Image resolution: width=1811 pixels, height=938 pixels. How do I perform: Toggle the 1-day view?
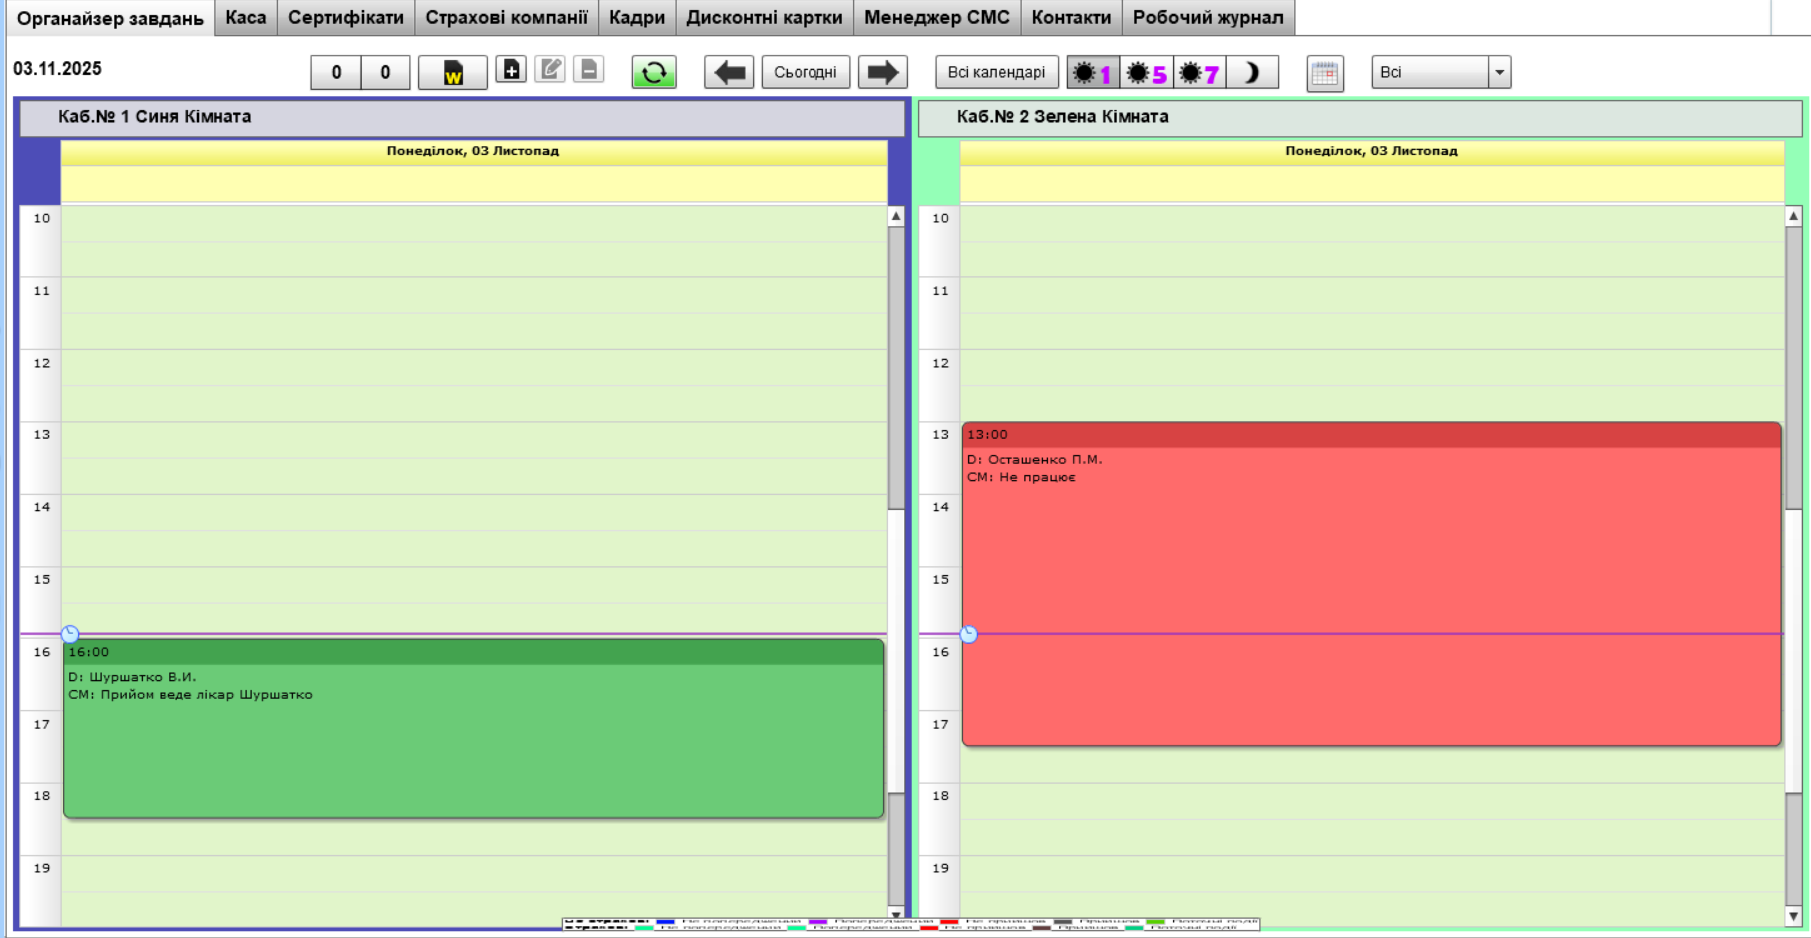pos(1093,73)
